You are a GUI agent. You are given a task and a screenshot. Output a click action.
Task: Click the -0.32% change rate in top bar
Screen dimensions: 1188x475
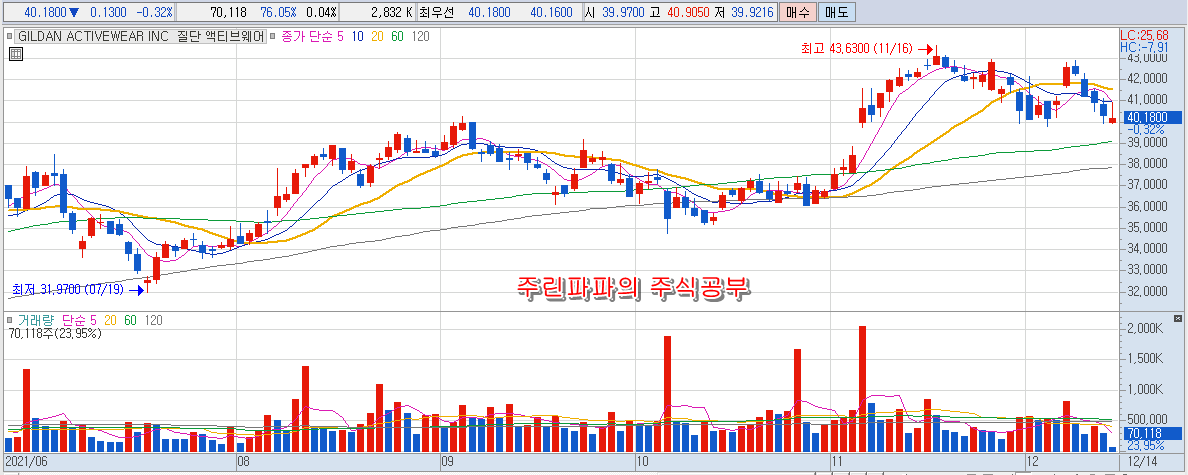point(155,12)
